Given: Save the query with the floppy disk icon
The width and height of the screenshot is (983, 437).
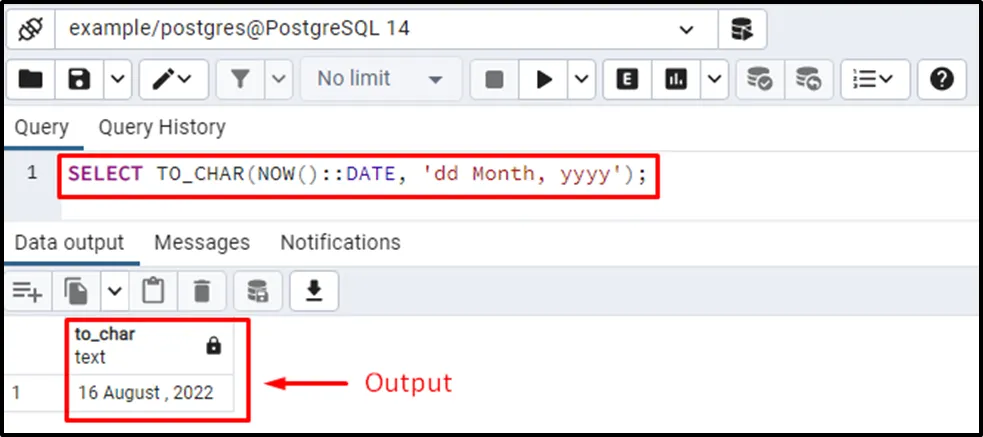Looking at the screenshot, I should pyautogui.click(x=79, y=80).
